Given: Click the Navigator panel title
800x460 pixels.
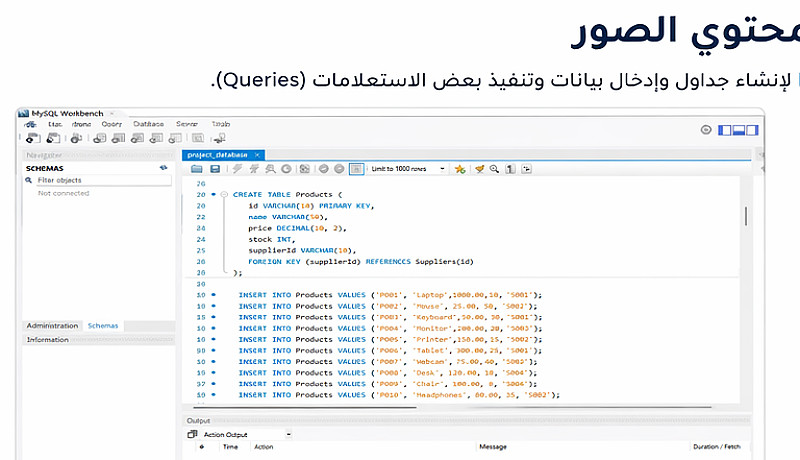Looking at the screenshot, I should pyautogui.click(x=44, y=155).
